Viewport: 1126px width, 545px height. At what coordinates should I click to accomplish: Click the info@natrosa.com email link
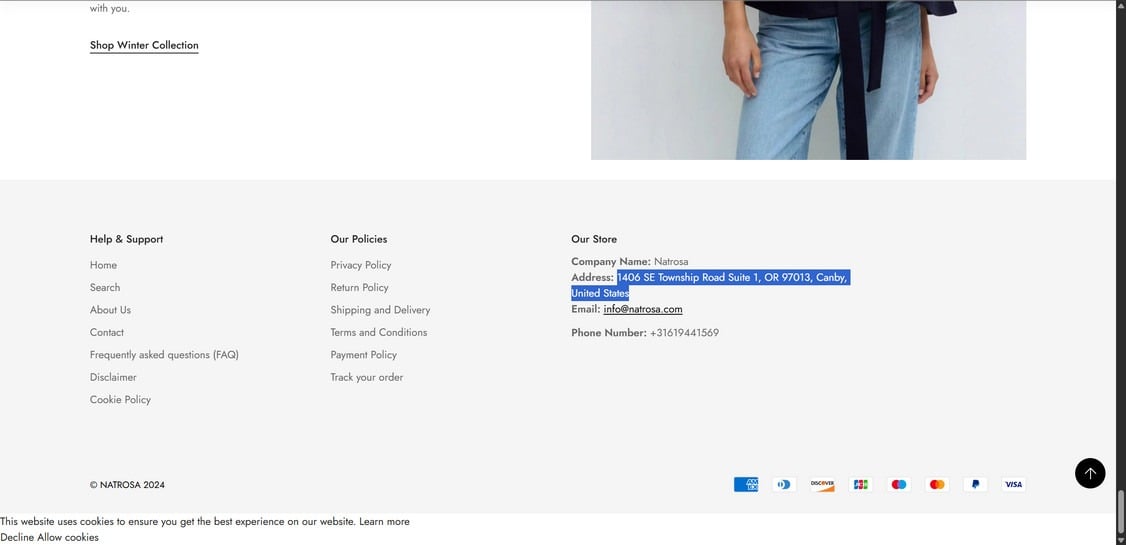click(643, 309)
